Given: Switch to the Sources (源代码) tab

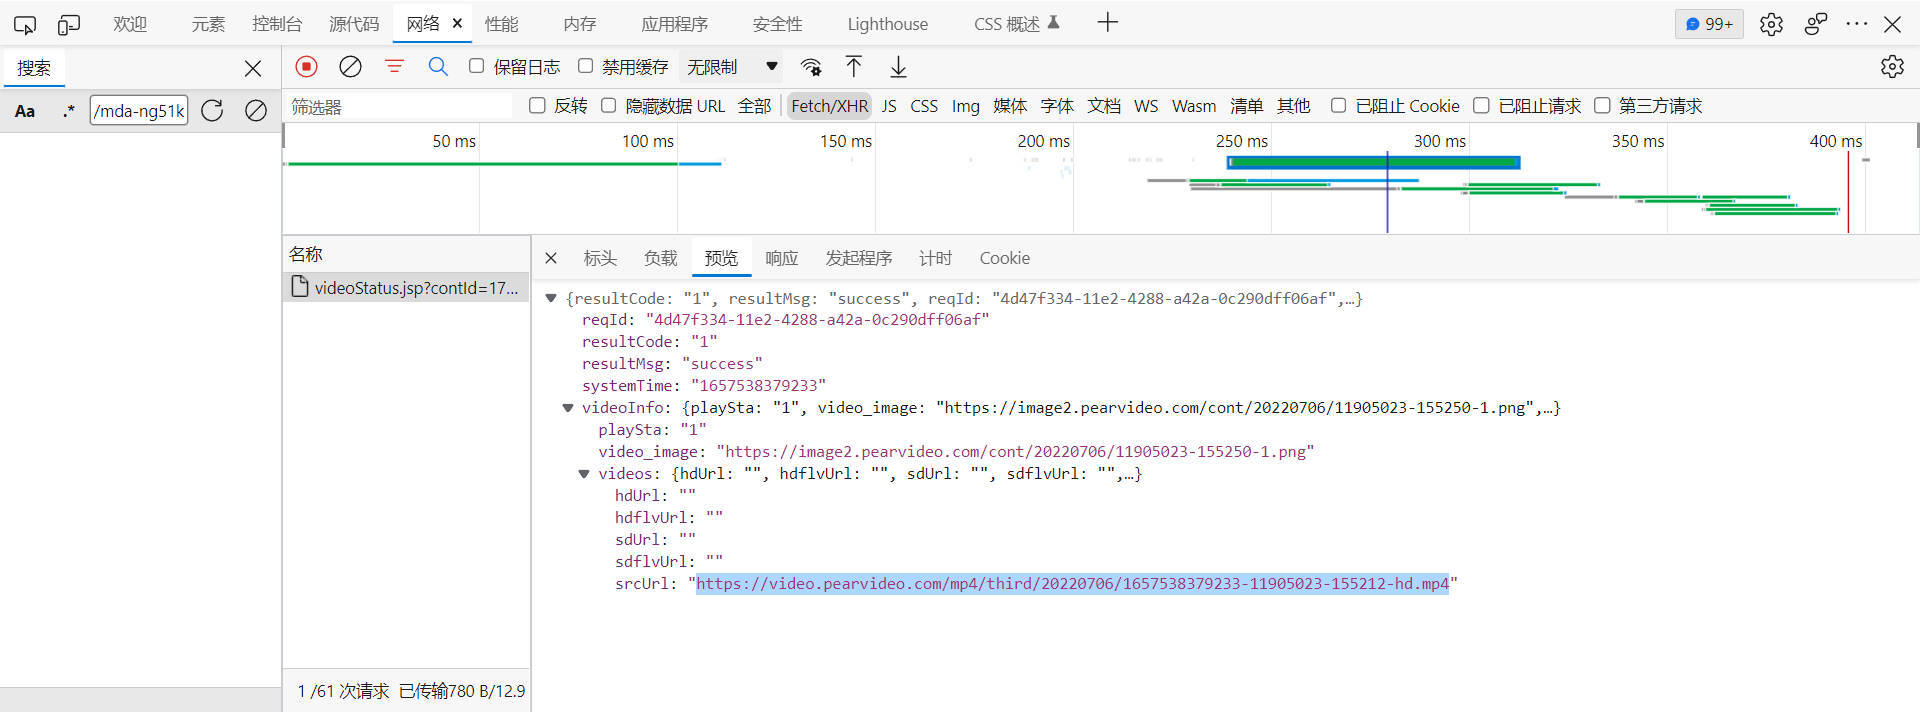Looking at the screenshot, I should pos(354,24).
